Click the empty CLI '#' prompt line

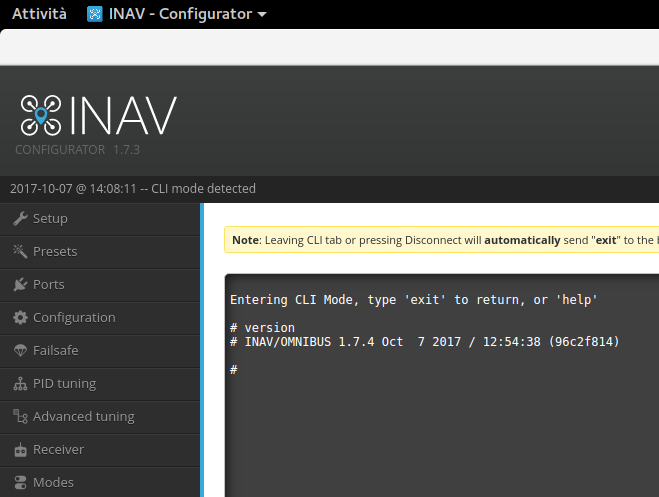pyautogui.click(x=234, y=370)
